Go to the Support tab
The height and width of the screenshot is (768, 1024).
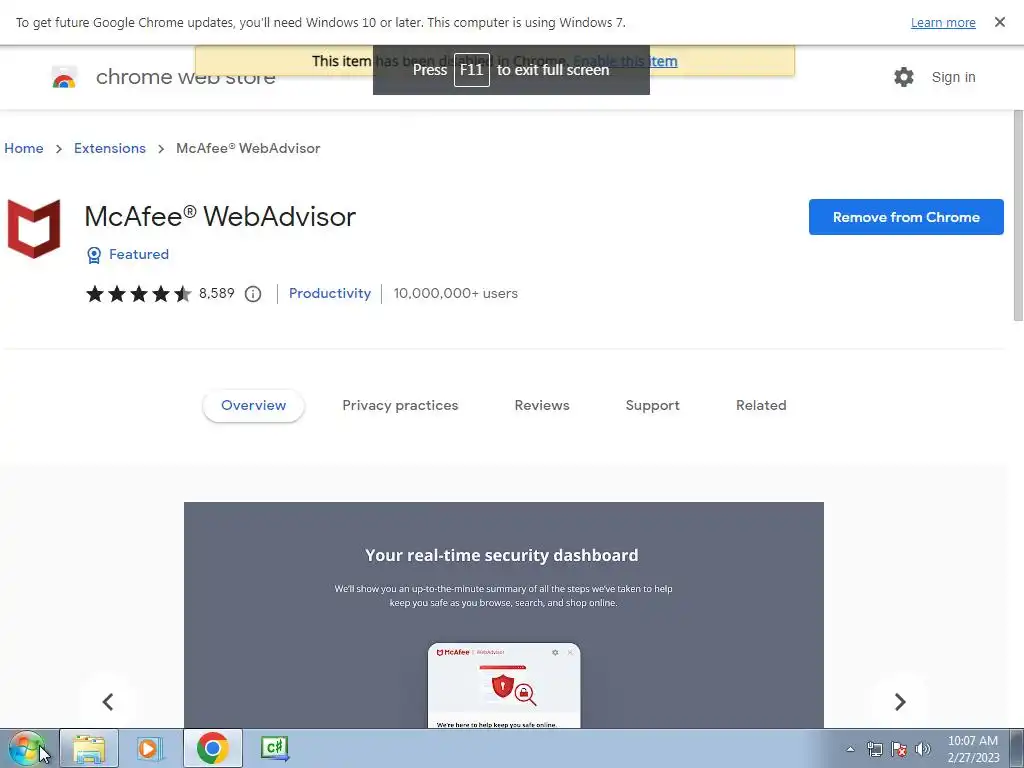point(652,406)
